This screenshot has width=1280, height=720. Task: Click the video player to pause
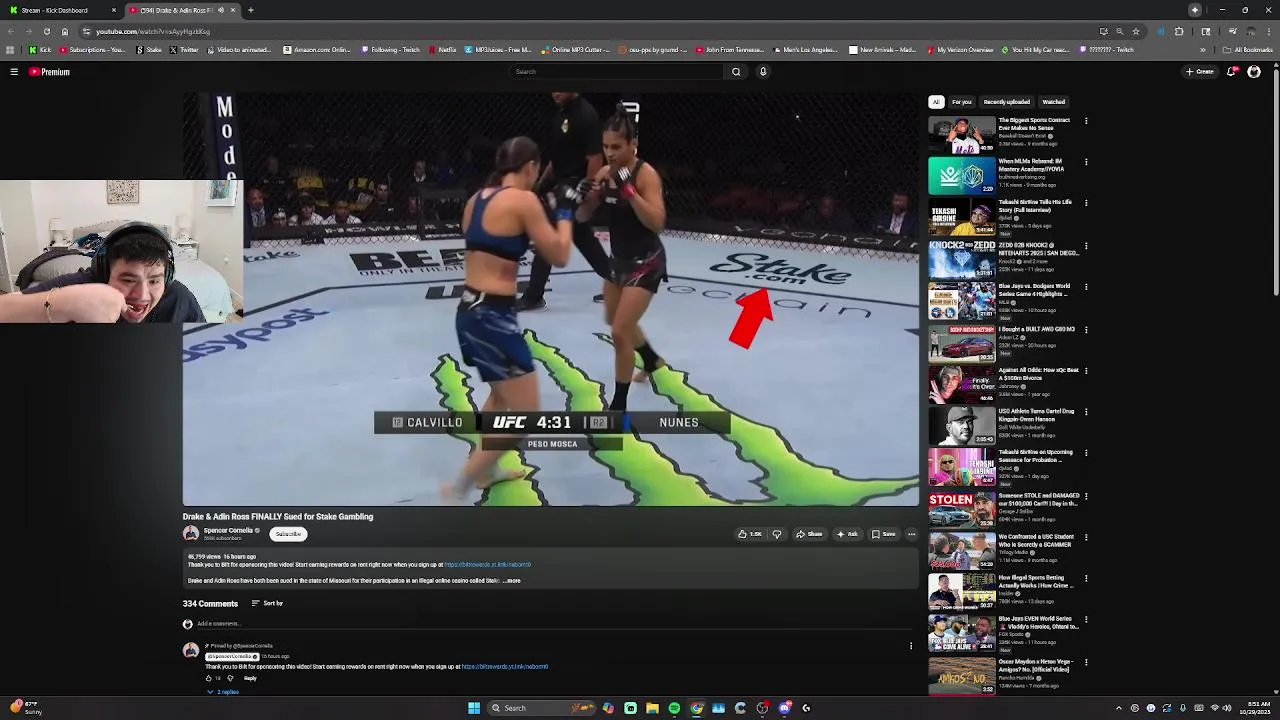tap(551, 300)
